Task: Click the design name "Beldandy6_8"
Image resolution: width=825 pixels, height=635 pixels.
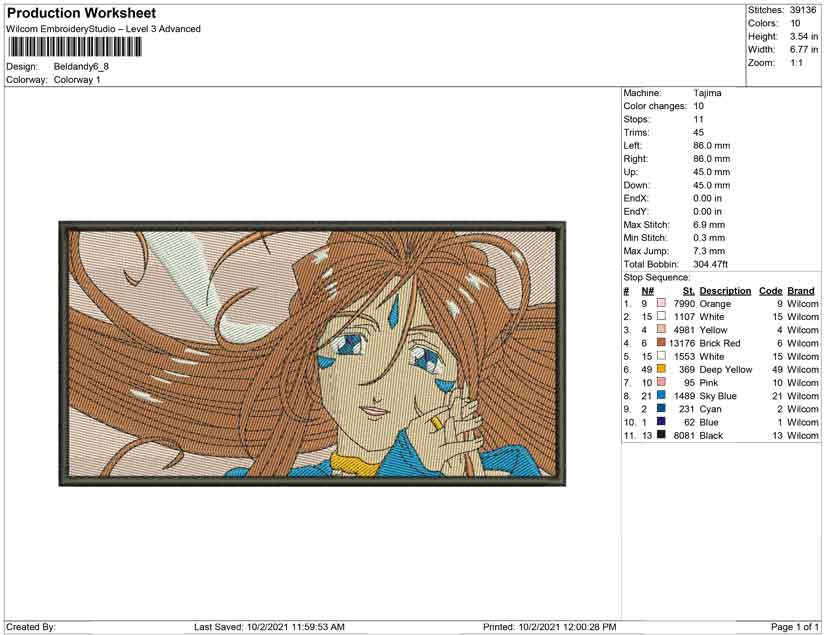Action: 81,67
